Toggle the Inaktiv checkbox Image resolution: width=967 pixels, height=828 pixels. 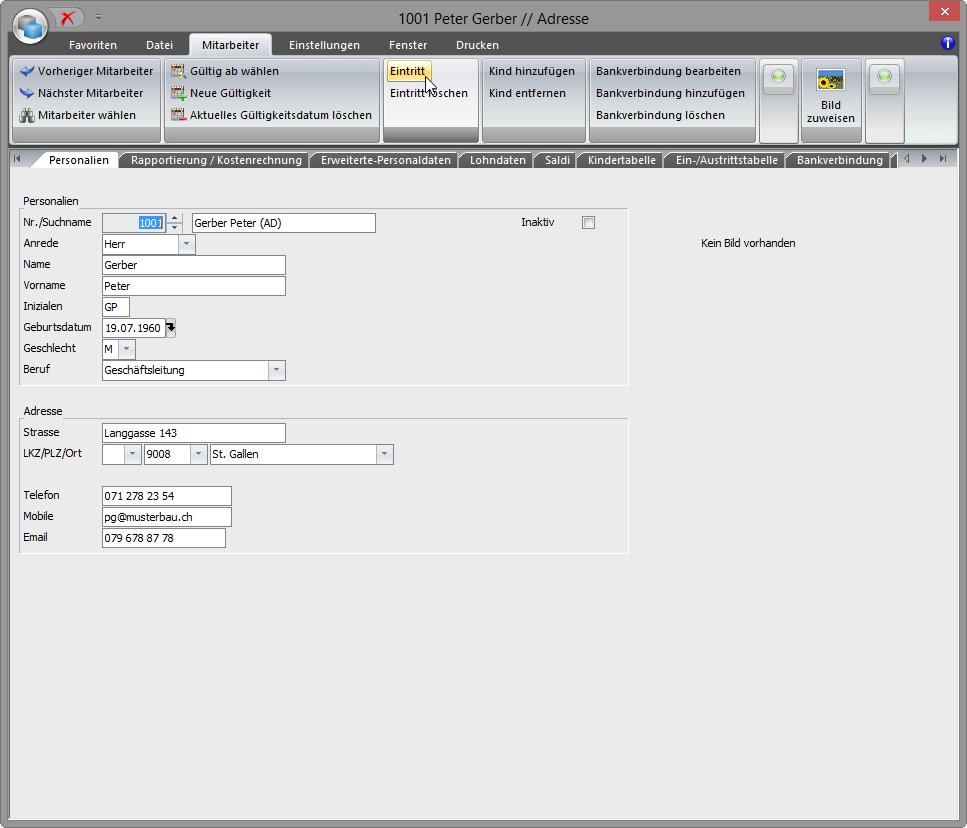click(588, 223)
